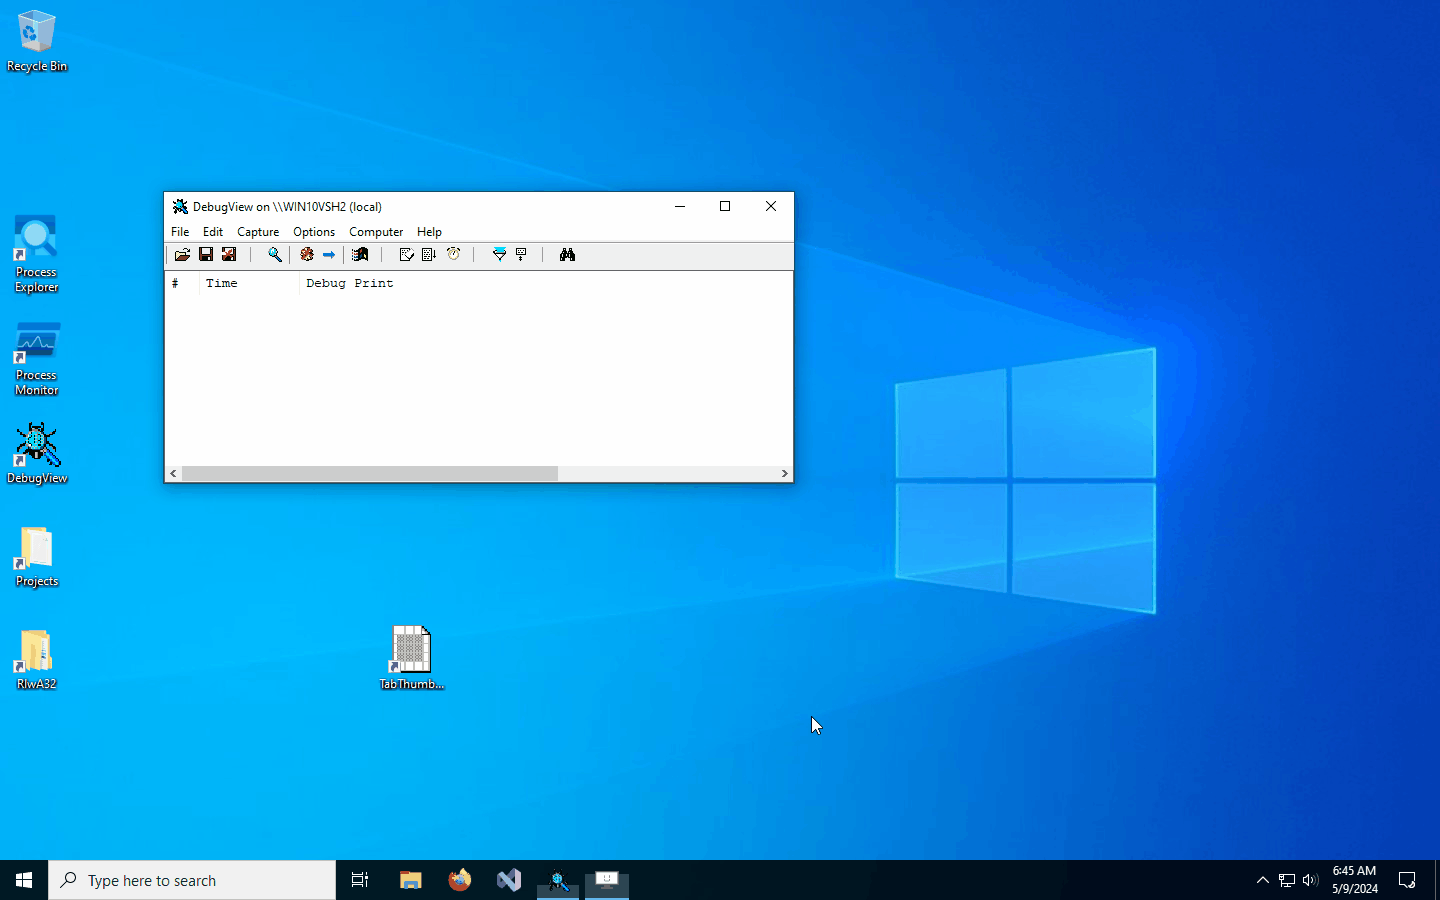Click the Log to file toolbar icon
The image size is (1440, 900).
click(x=229, y=255)
